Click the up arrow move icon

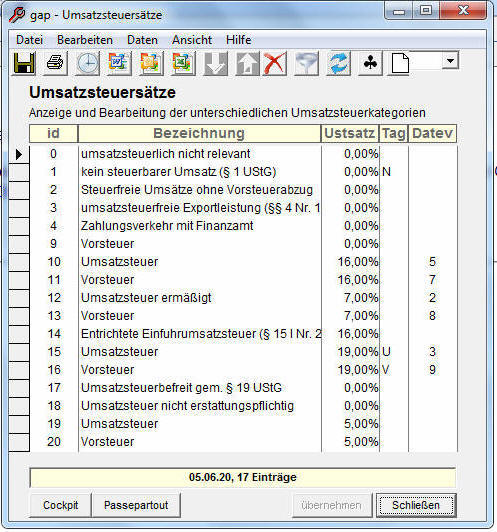247,63
